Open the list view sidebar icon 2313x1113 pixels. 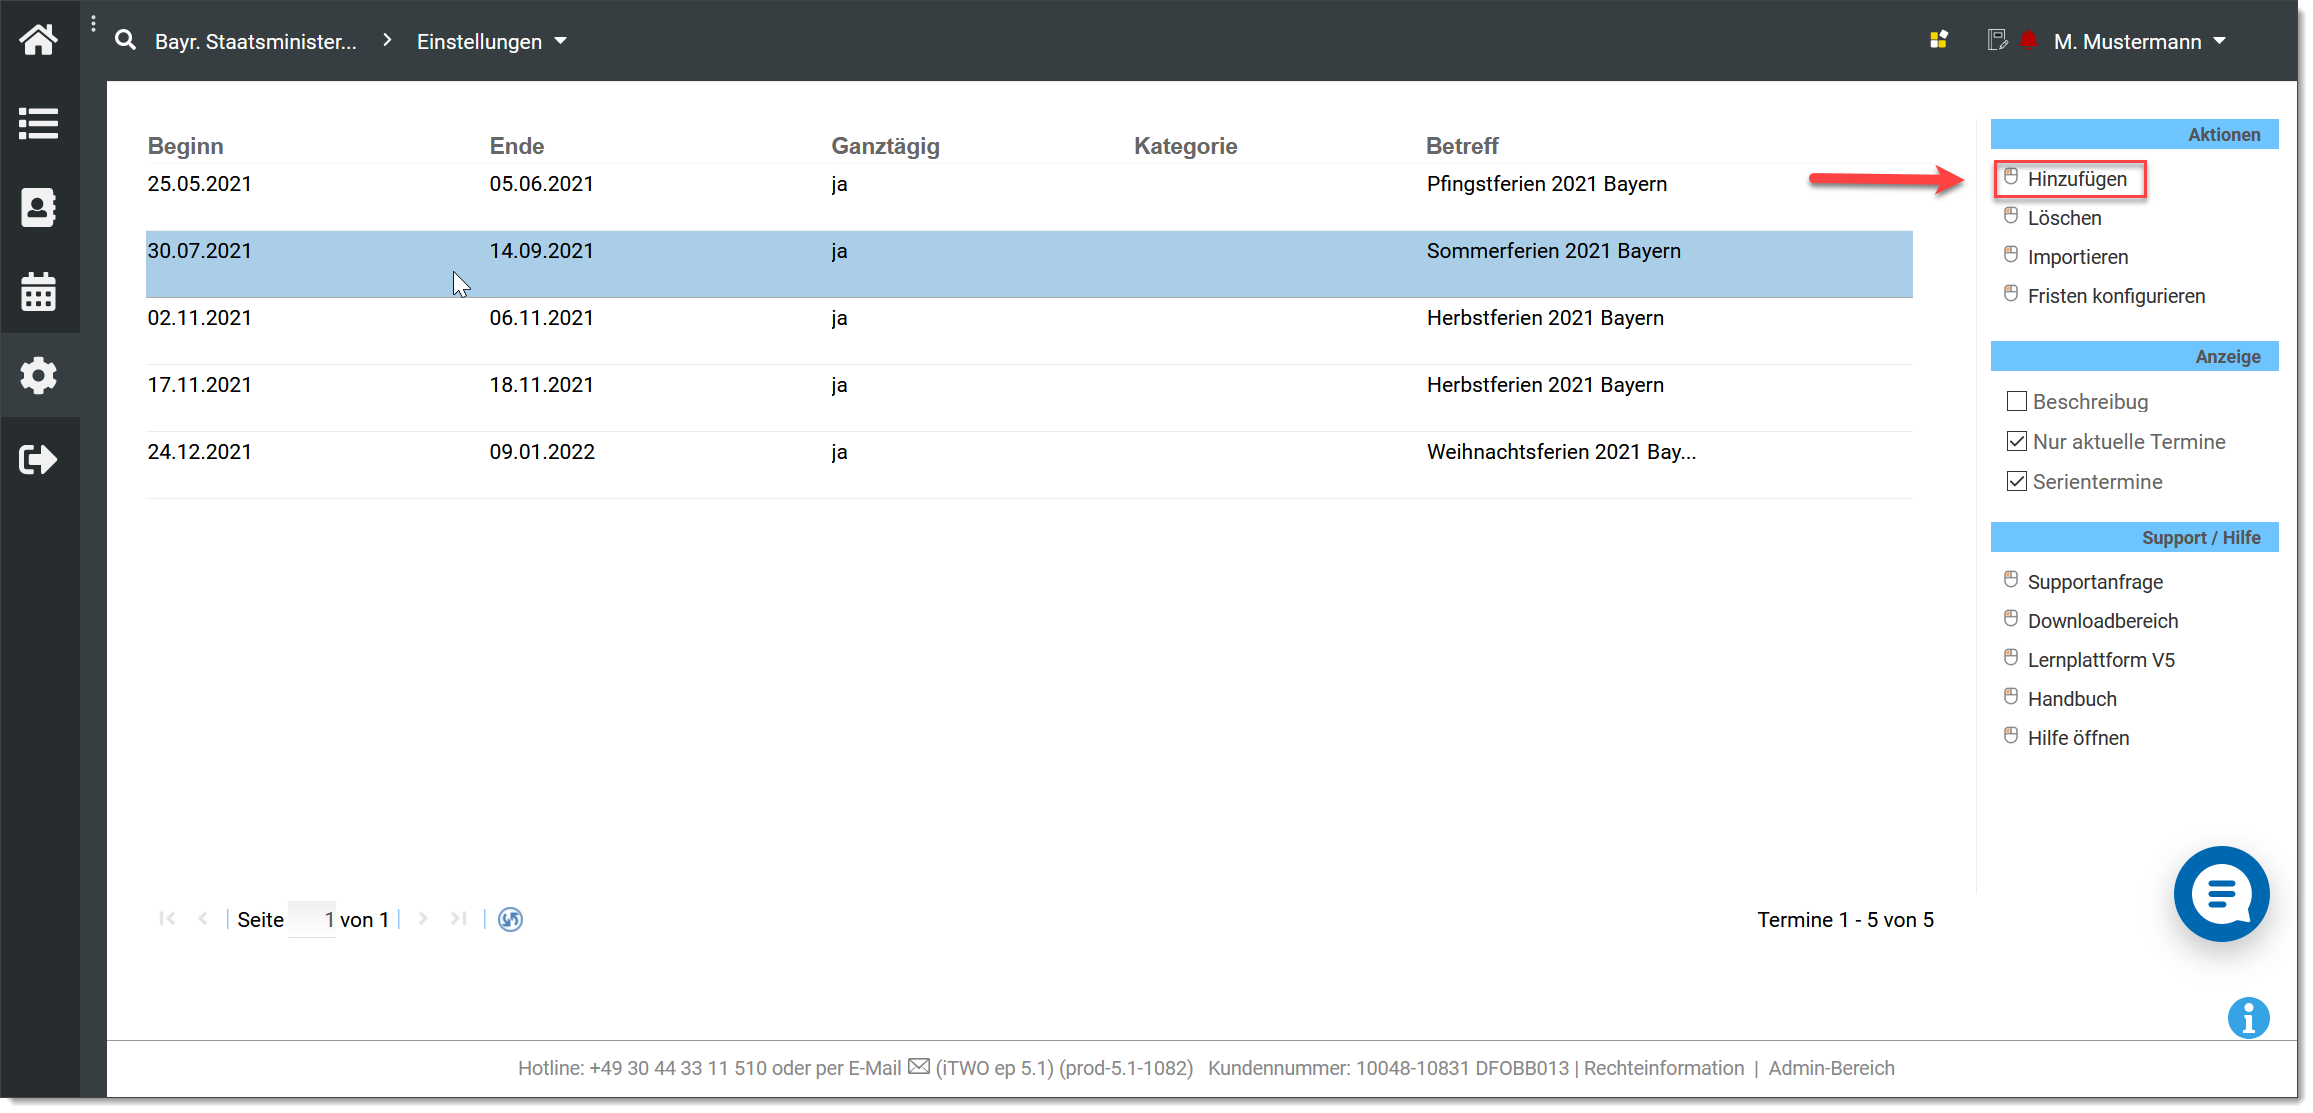[x=38, y=124]
